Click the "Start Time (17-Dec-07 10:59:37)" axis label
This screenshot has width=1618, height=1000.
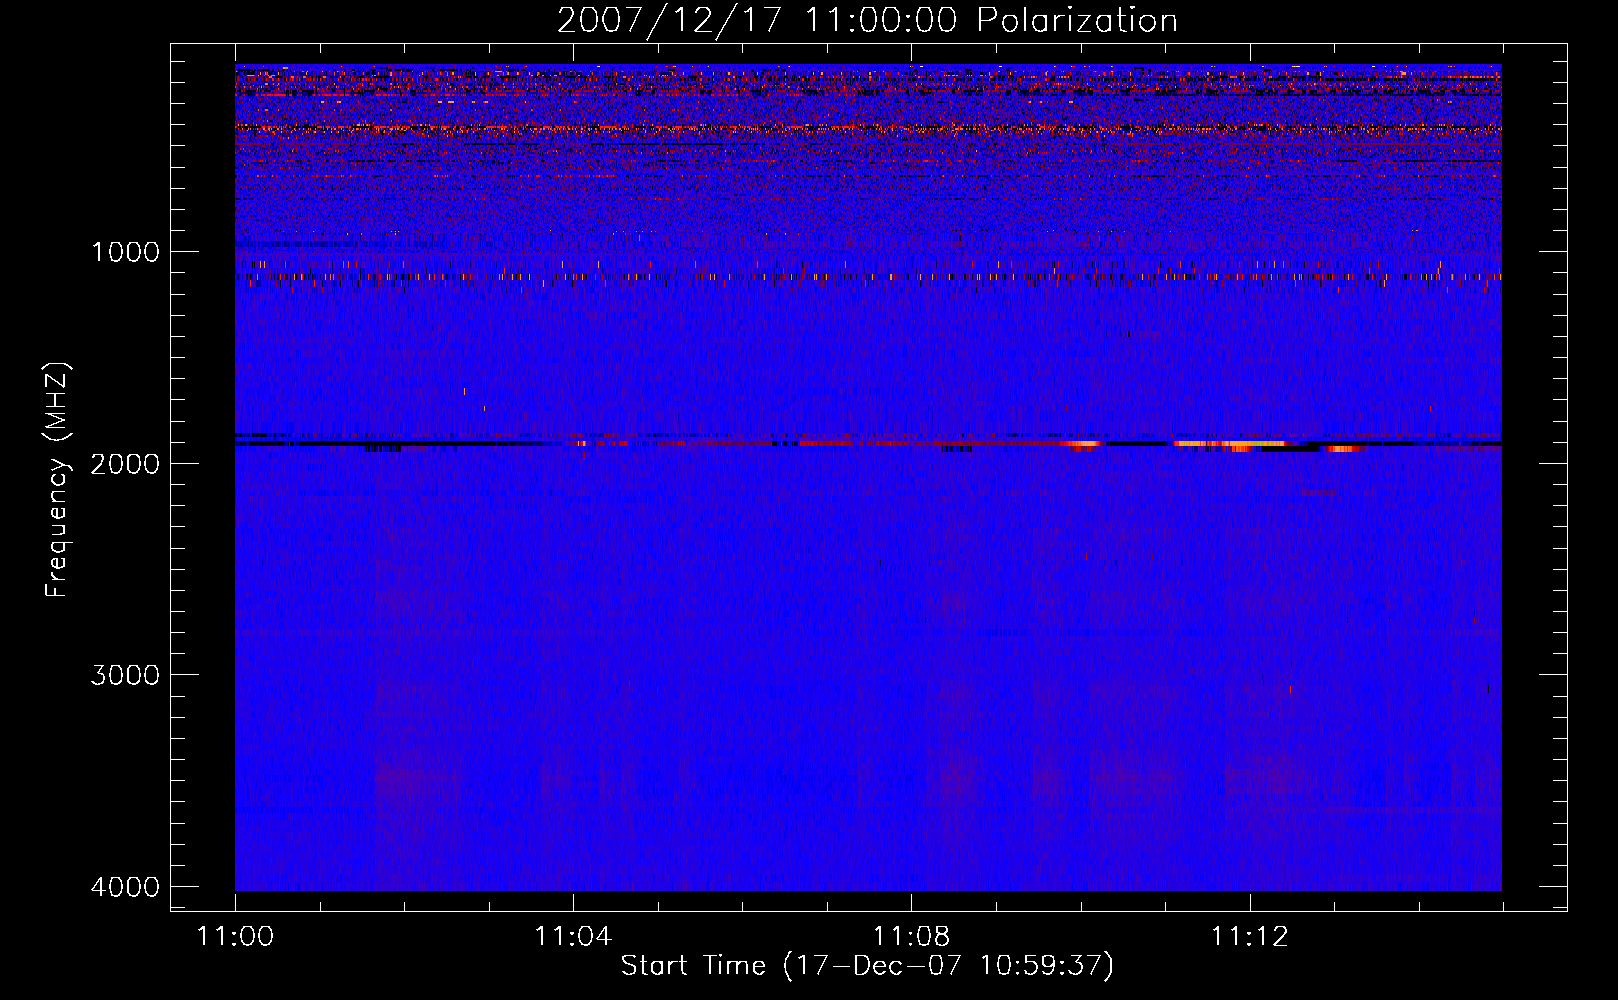[867, 966]
